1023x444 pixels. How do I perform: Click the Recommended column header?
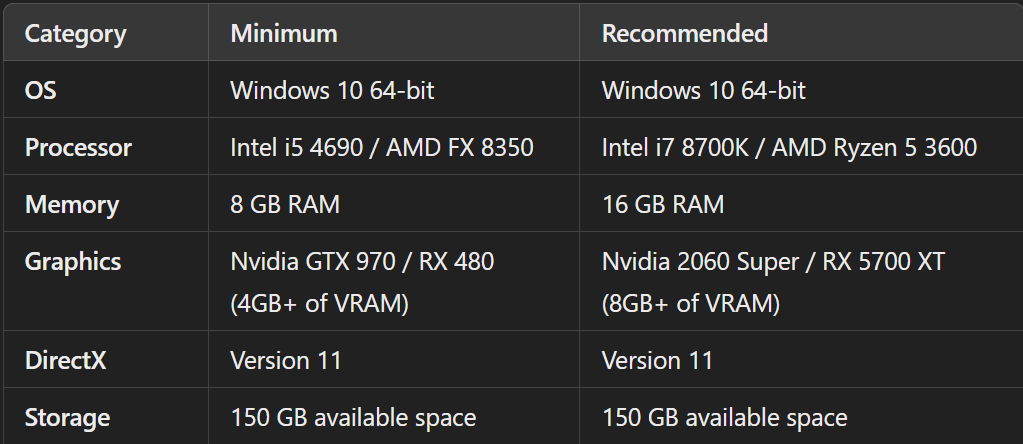[684, 33]
